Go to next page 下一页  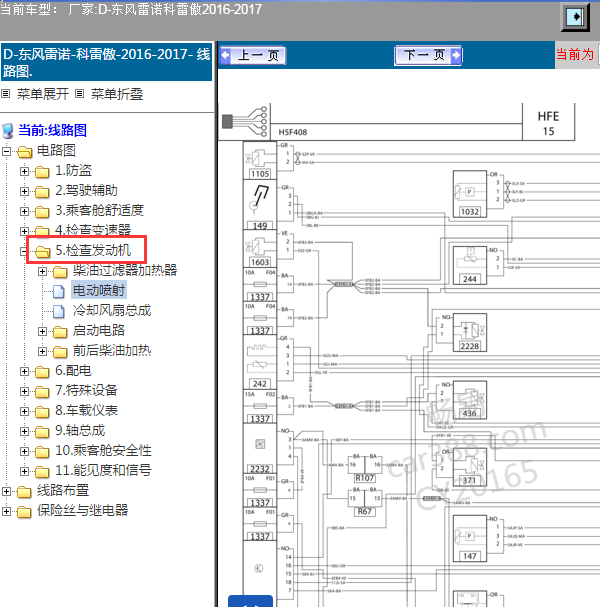pyautogui.click(x=428, y=55)
